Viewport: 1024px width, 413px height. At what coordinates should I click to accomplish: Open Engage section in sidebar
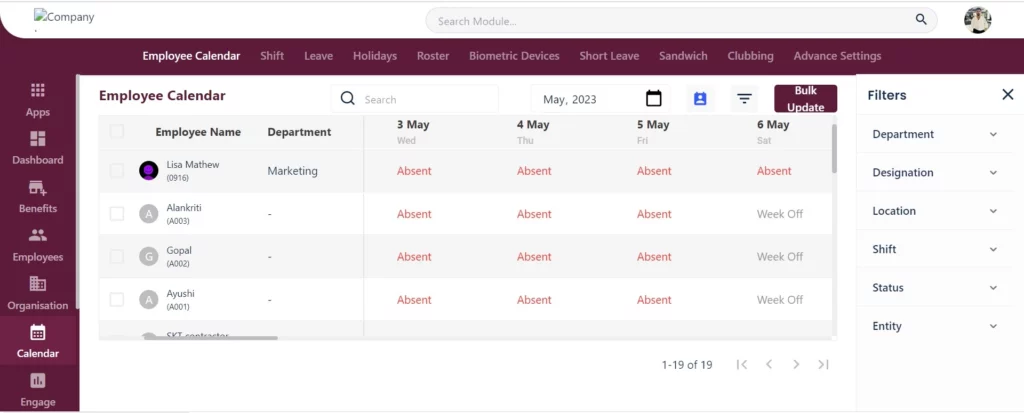click(38, 390)
